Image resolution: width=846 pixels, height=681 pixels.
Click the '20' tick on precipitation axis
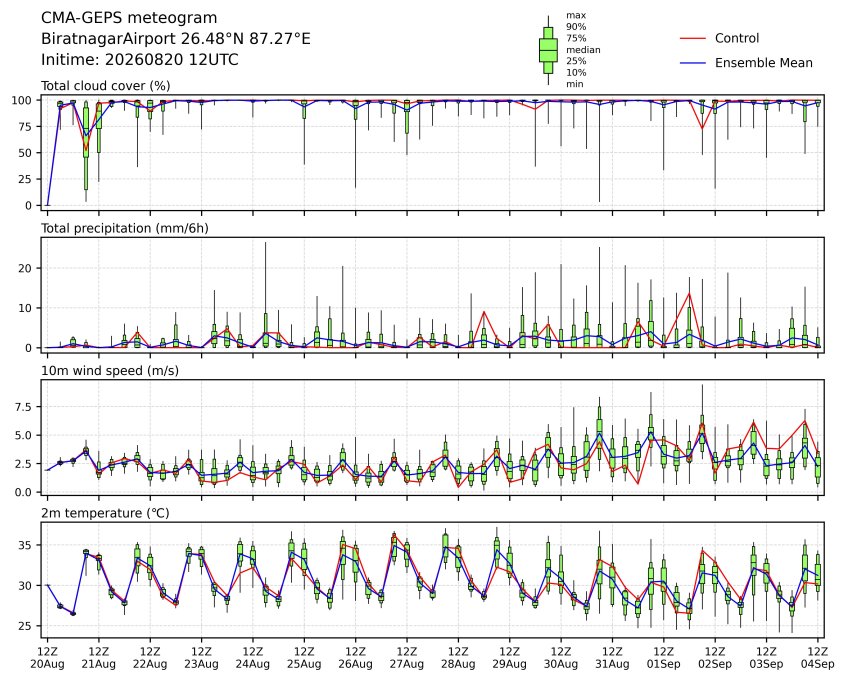pos(25,268)
